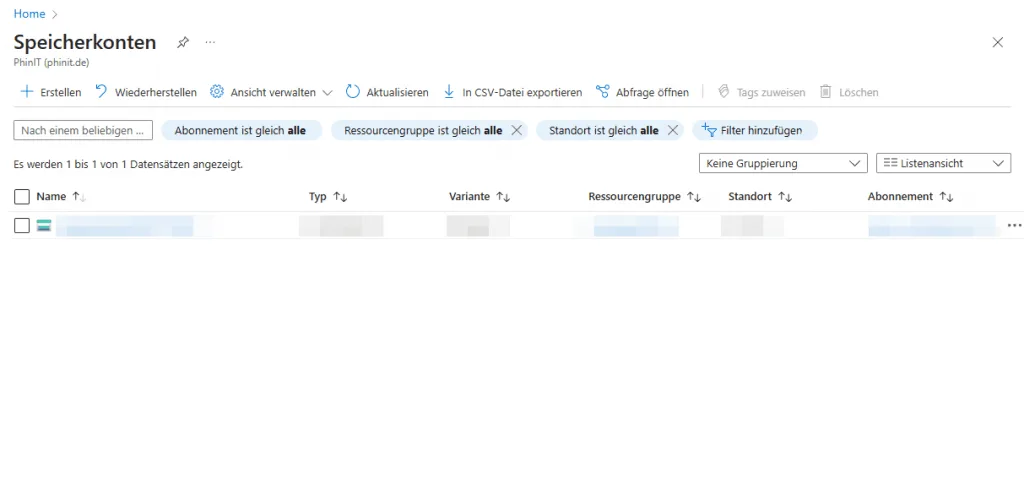Pin Speicherkonten page with pin icon

(x=182, y=43)
